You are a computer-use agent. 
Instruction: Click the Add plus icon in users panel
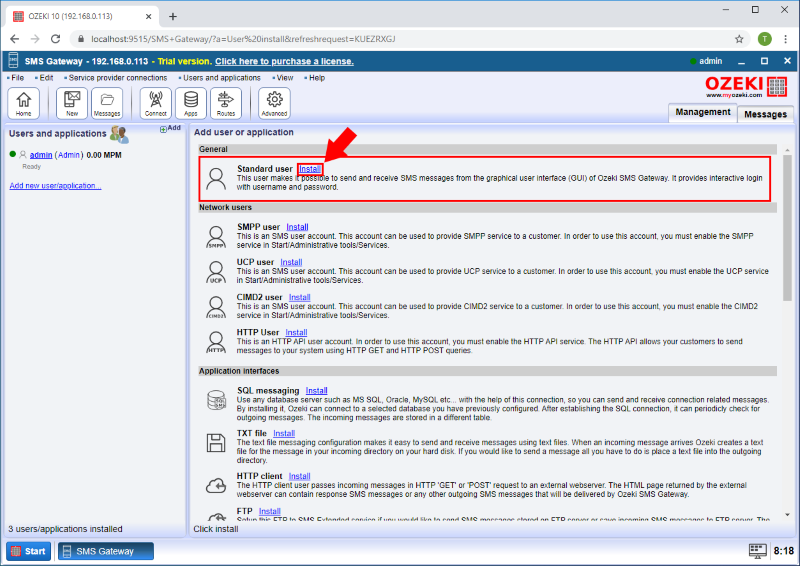pos(163,129)
